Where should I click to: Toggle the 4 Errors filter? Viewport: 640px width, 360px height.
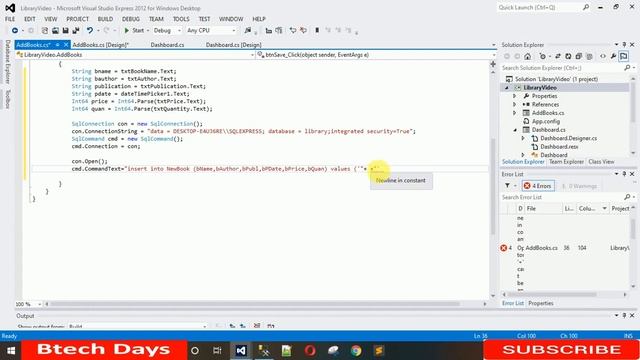[x=538, y=186]
